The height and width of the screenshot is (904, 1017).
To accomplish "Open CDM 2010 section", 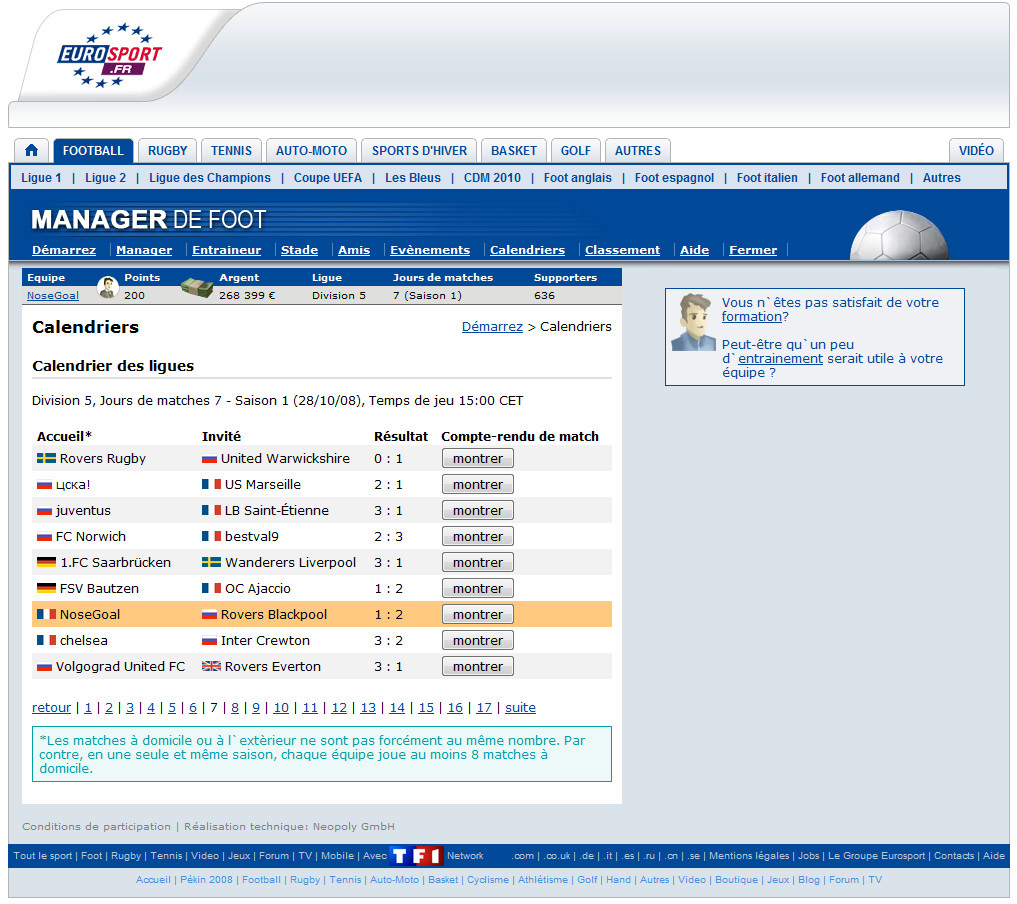I will (x=492, y=178).
